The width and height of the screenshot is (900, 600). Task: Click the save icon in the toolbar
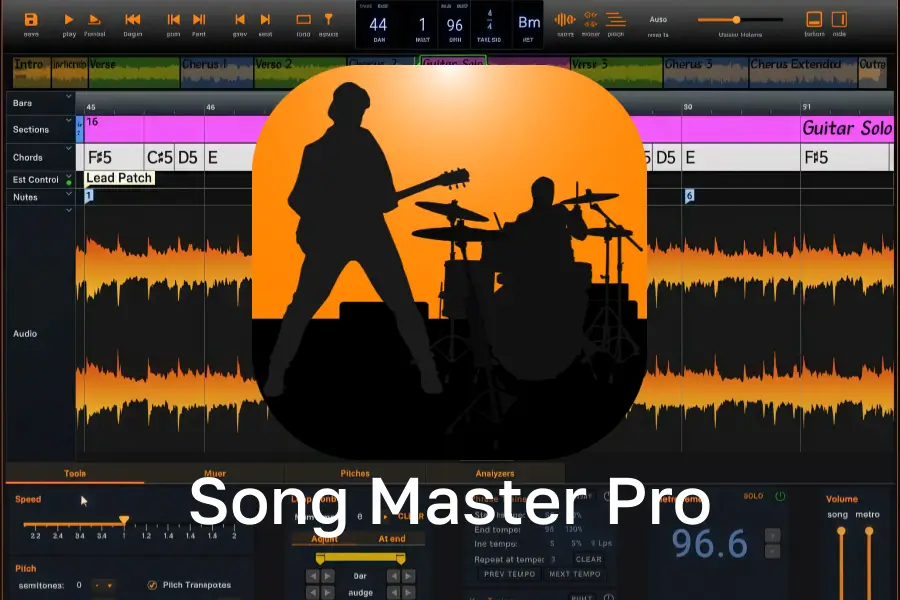(31, 20)
